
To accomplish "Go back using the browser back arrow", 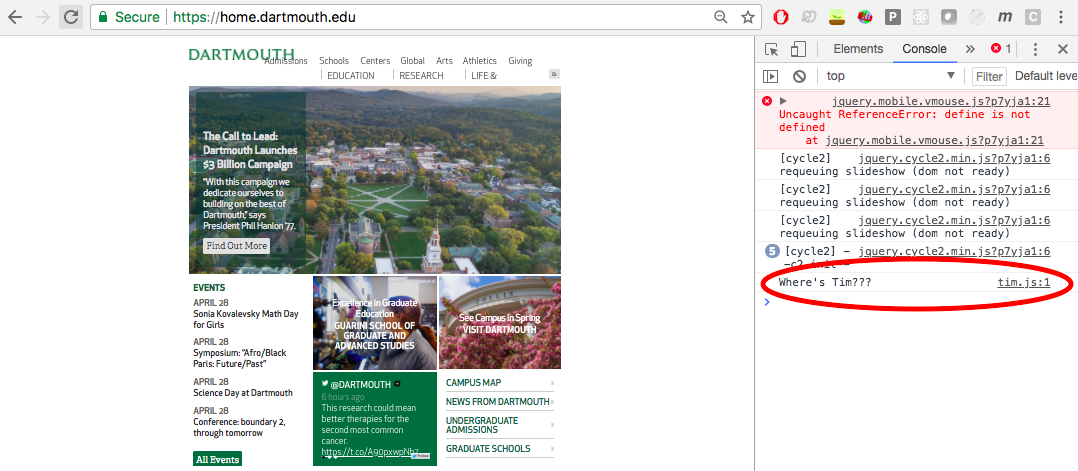I will [15, 17].
